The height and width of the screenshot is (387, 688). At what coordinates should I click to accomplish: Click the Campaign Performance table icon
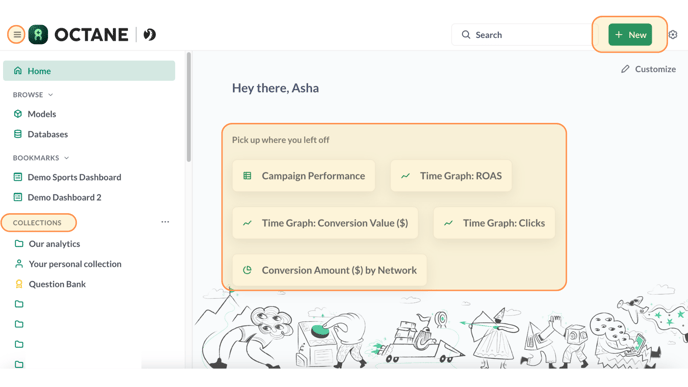tap(247, 176)
